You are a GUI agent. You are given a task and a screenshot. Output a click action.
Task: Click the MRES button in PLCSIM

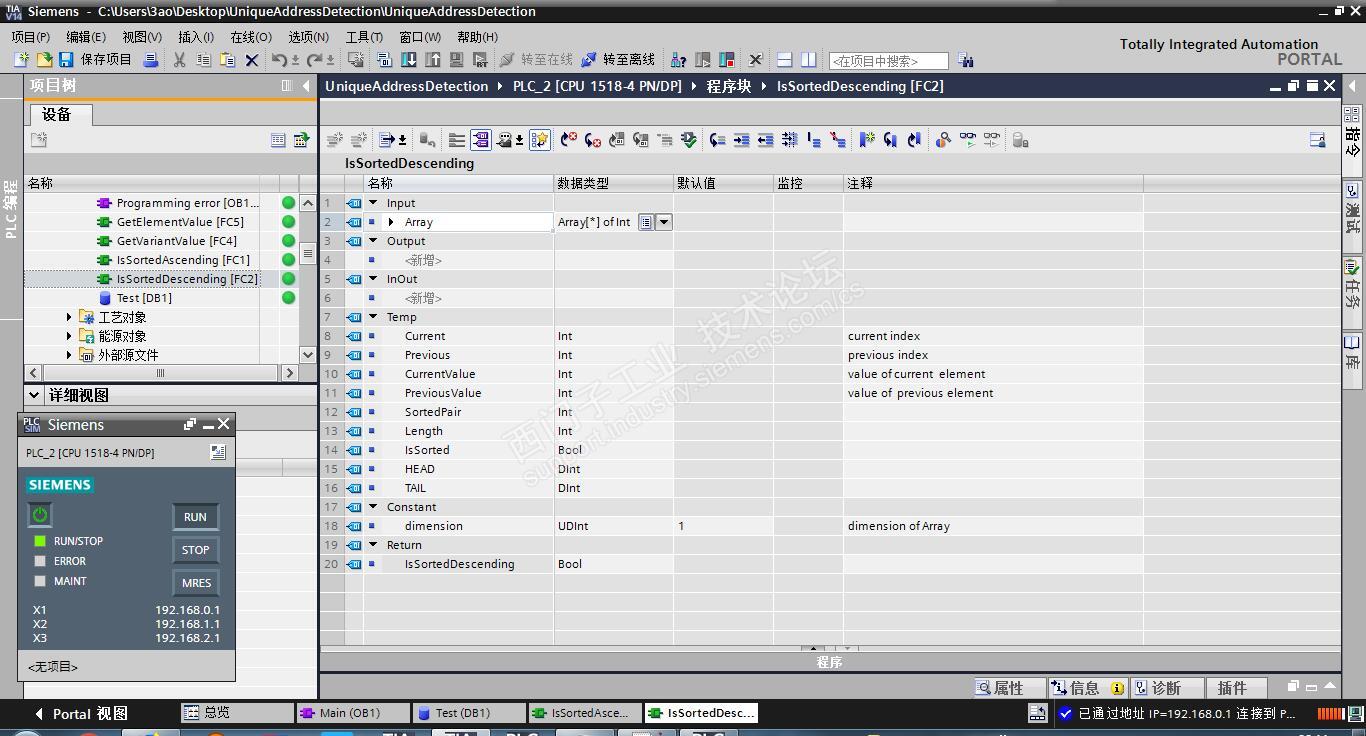tap(195, 583)
